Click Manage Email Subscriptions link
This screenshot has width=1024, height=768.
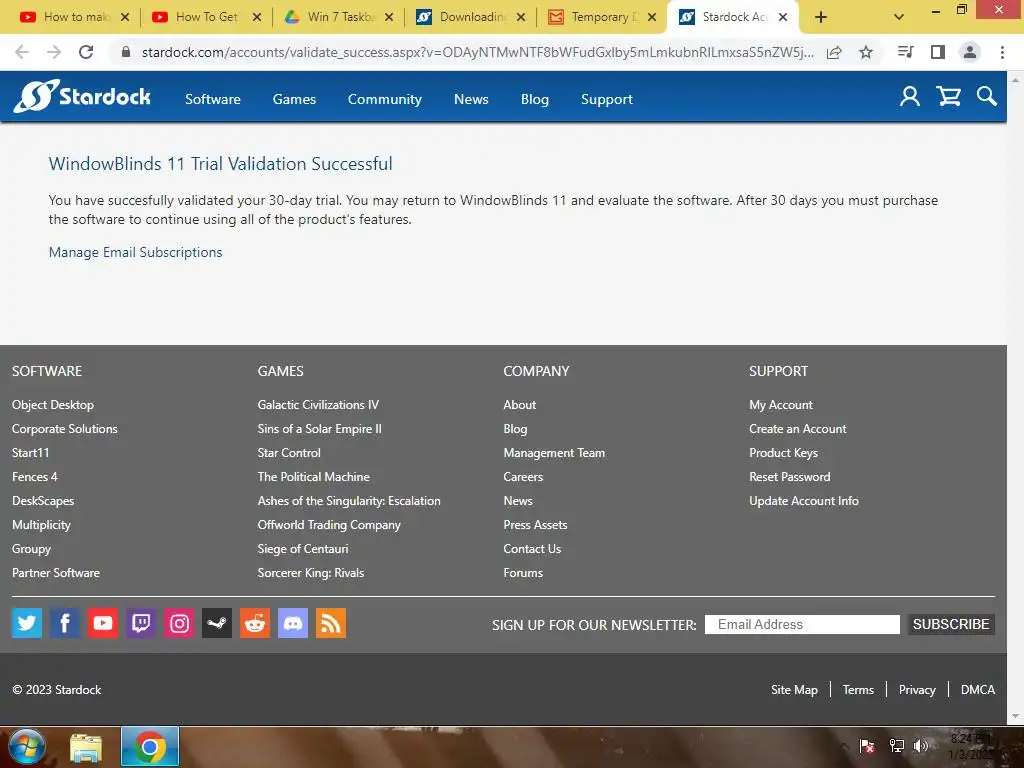135,252
